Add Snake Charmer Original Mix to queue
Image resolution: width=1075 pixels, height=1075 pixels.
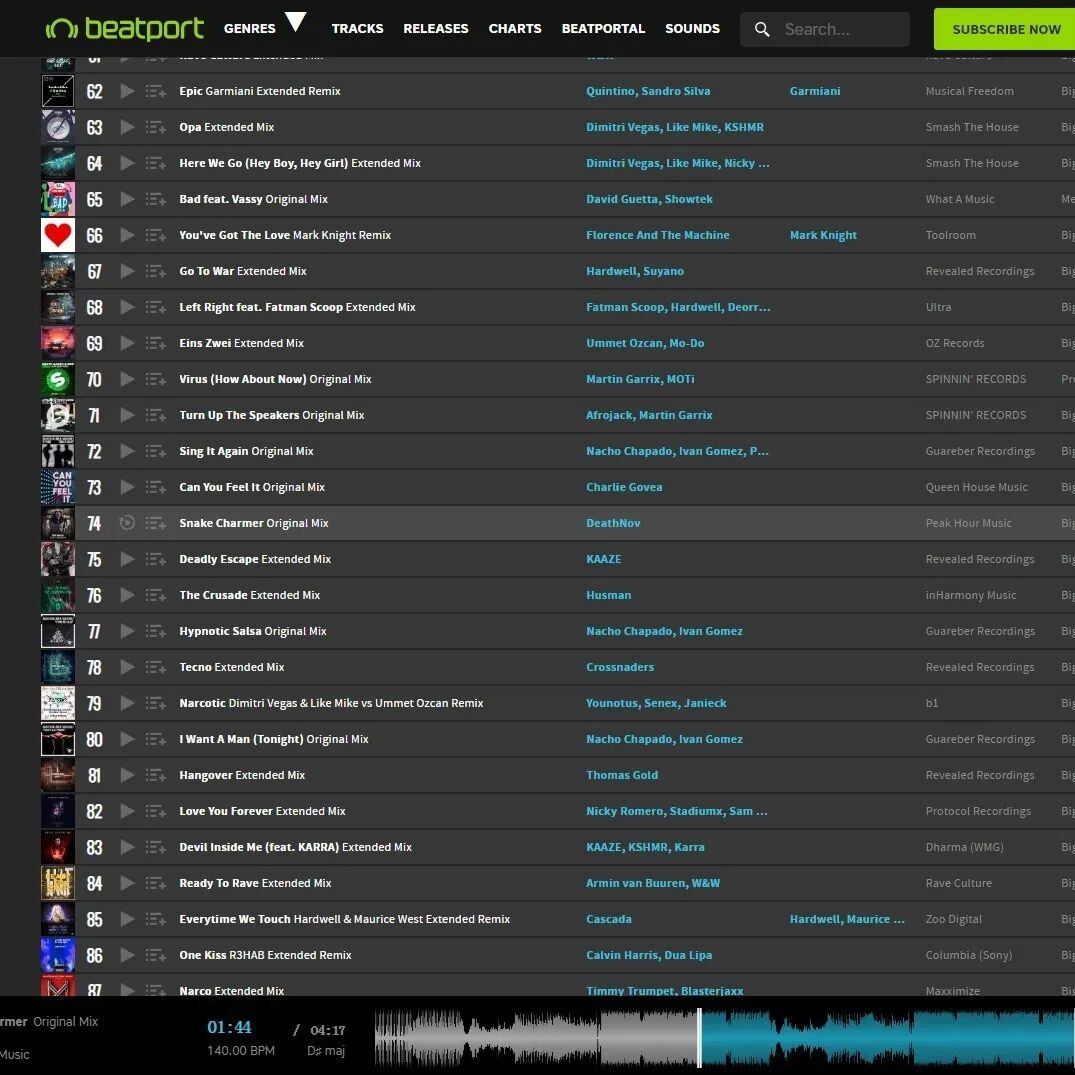point(156,523)
